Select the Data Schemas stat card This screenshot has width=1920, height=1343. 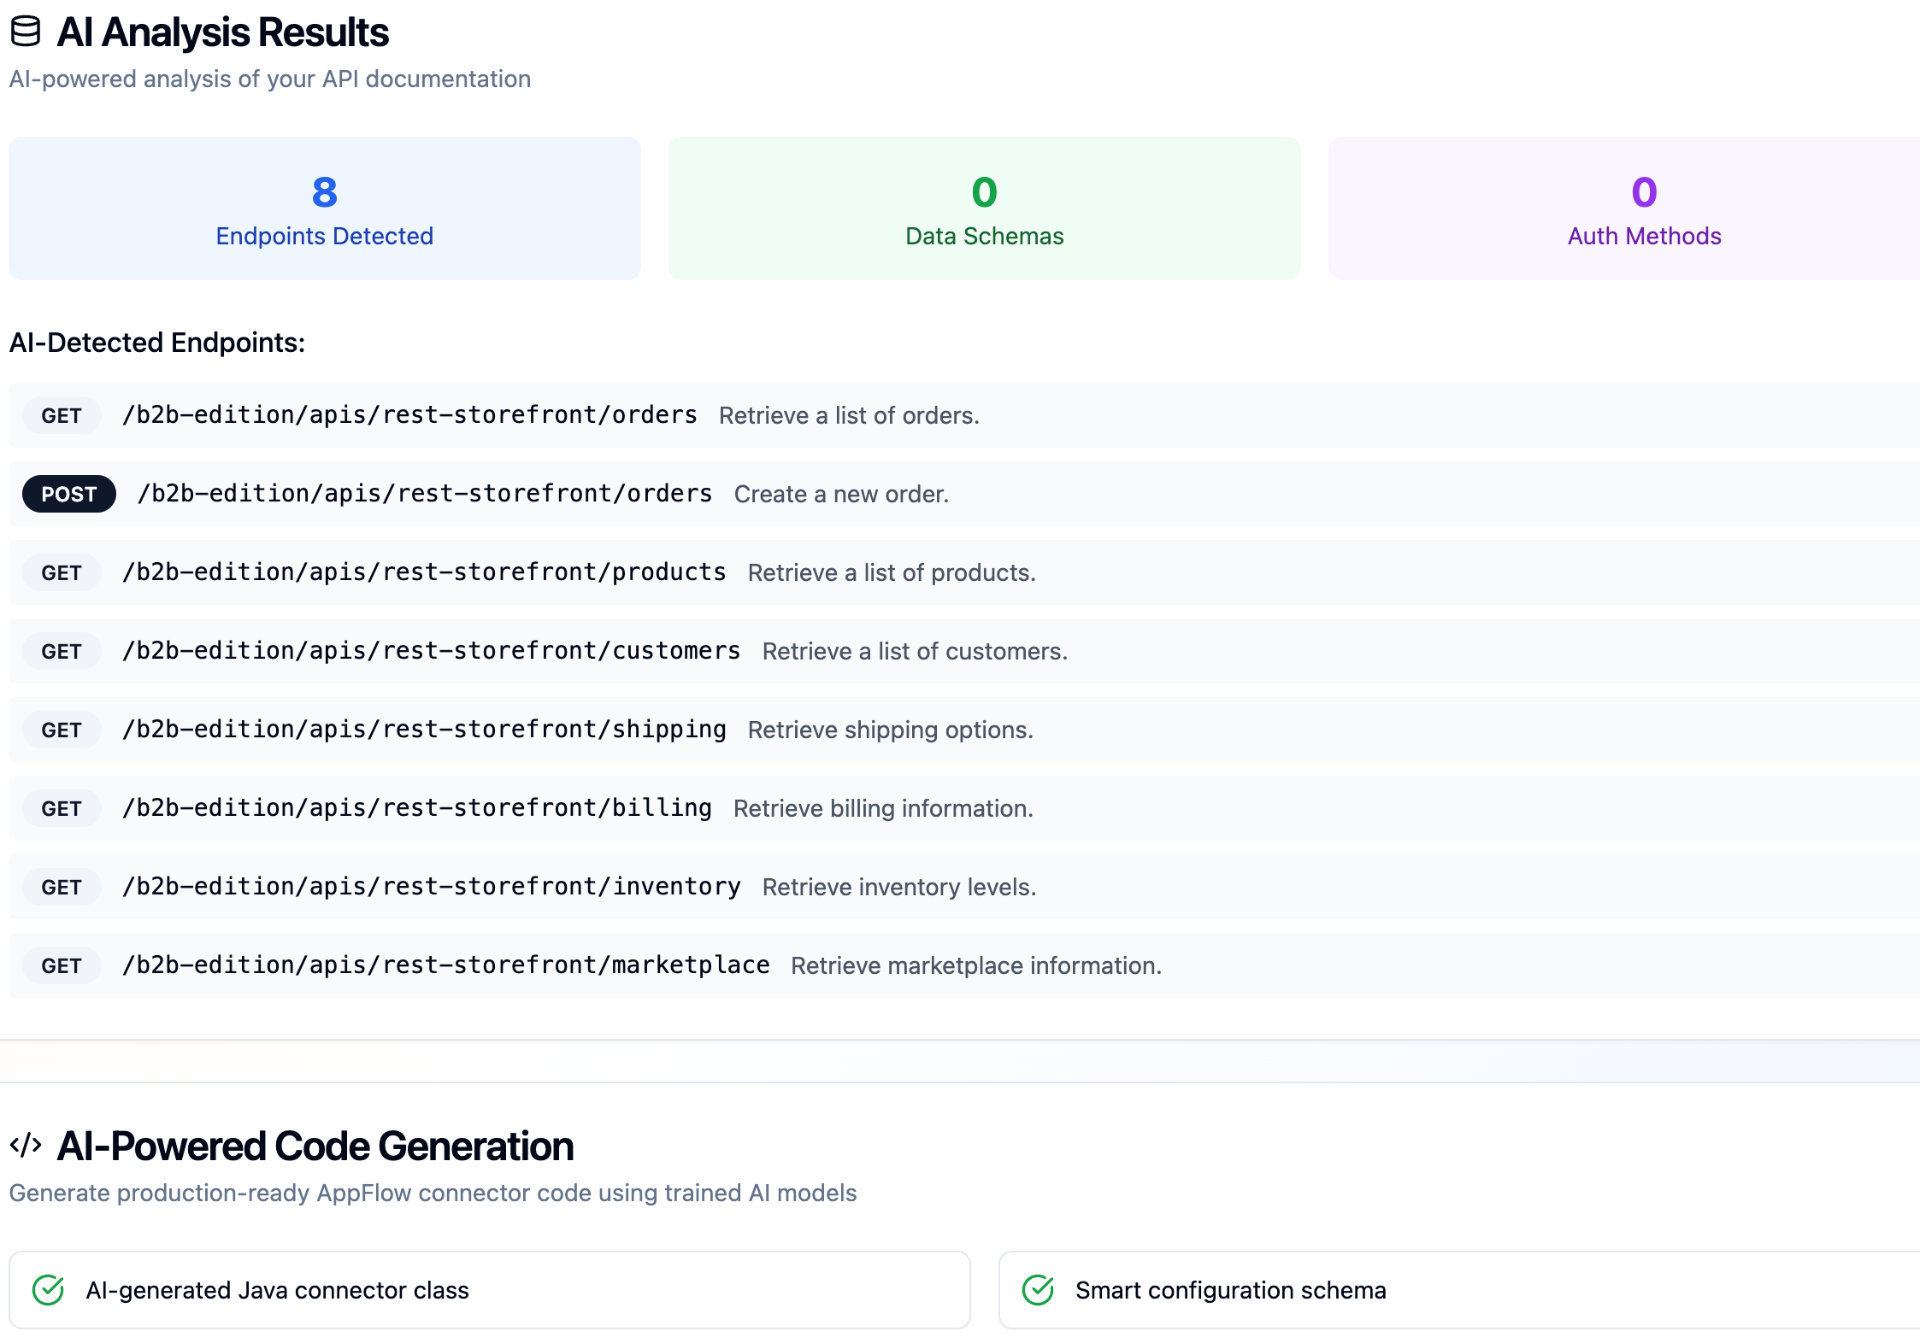click(x=984, y=209)
